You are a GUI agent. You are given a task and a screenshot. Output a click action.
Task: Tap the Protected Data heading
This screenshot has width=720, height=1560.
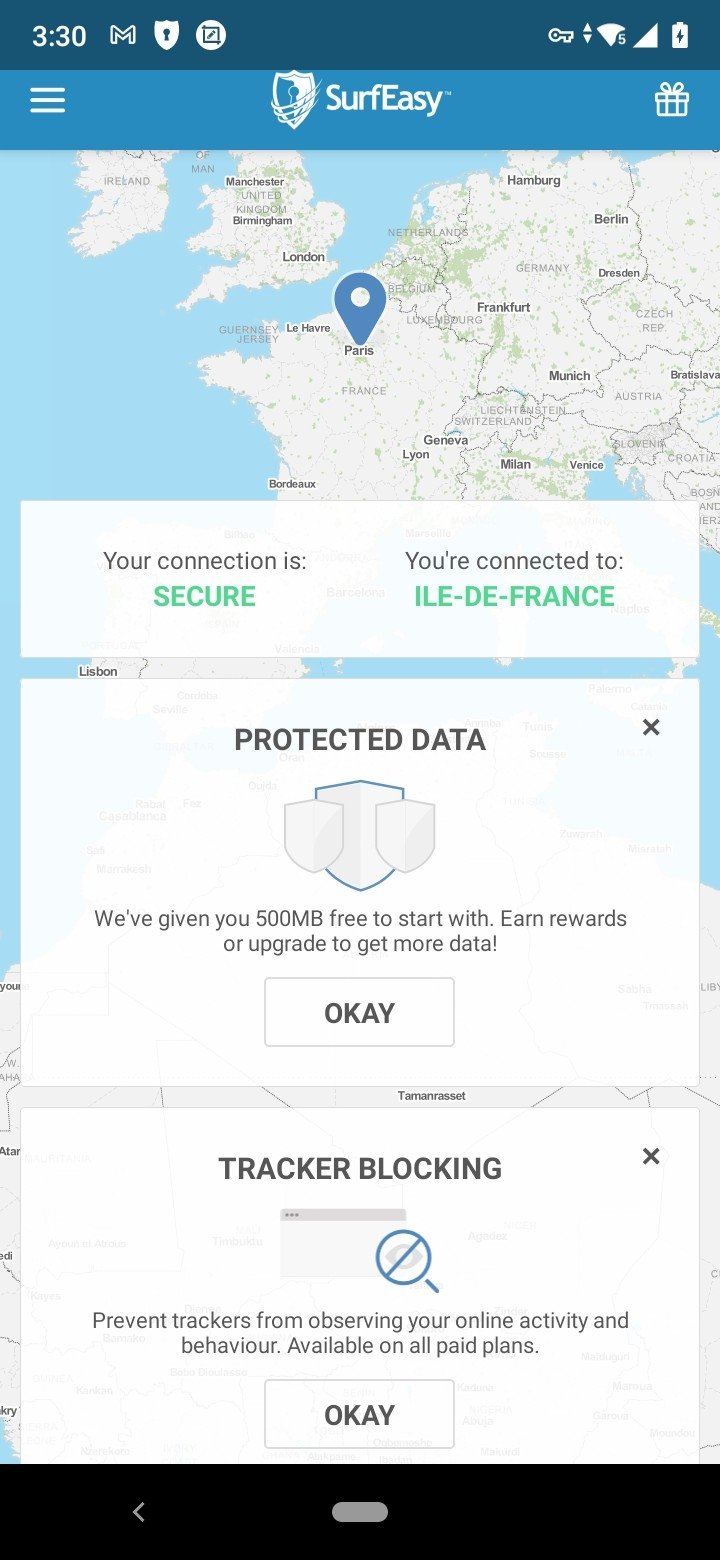point(360,740)
